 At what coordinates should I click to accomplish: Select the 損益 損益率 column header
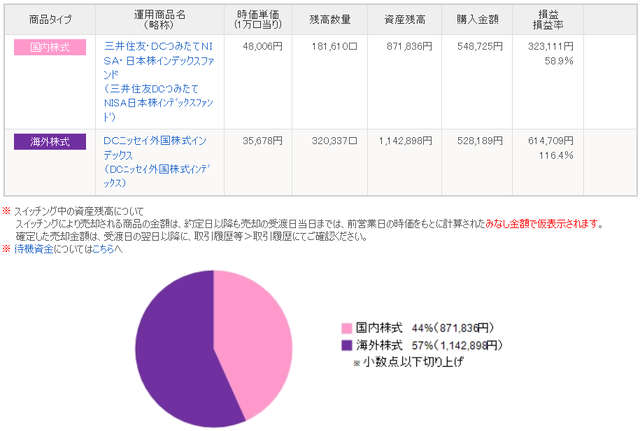pos(548,20)
